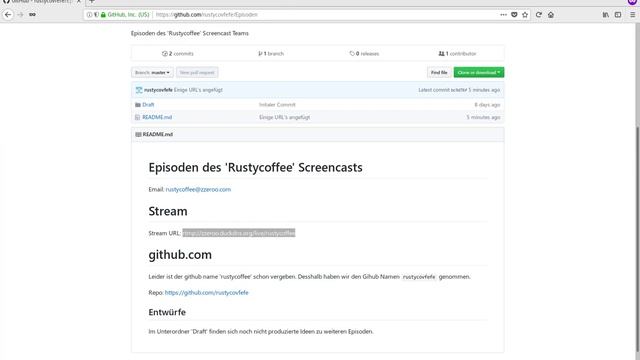Click the rustycoffee@zzeroo.com email link

pos(198,189)
